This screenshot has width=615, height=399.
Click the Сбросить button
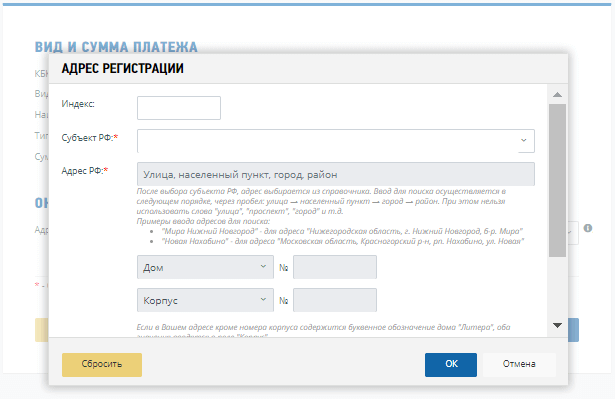pos(102,364)
